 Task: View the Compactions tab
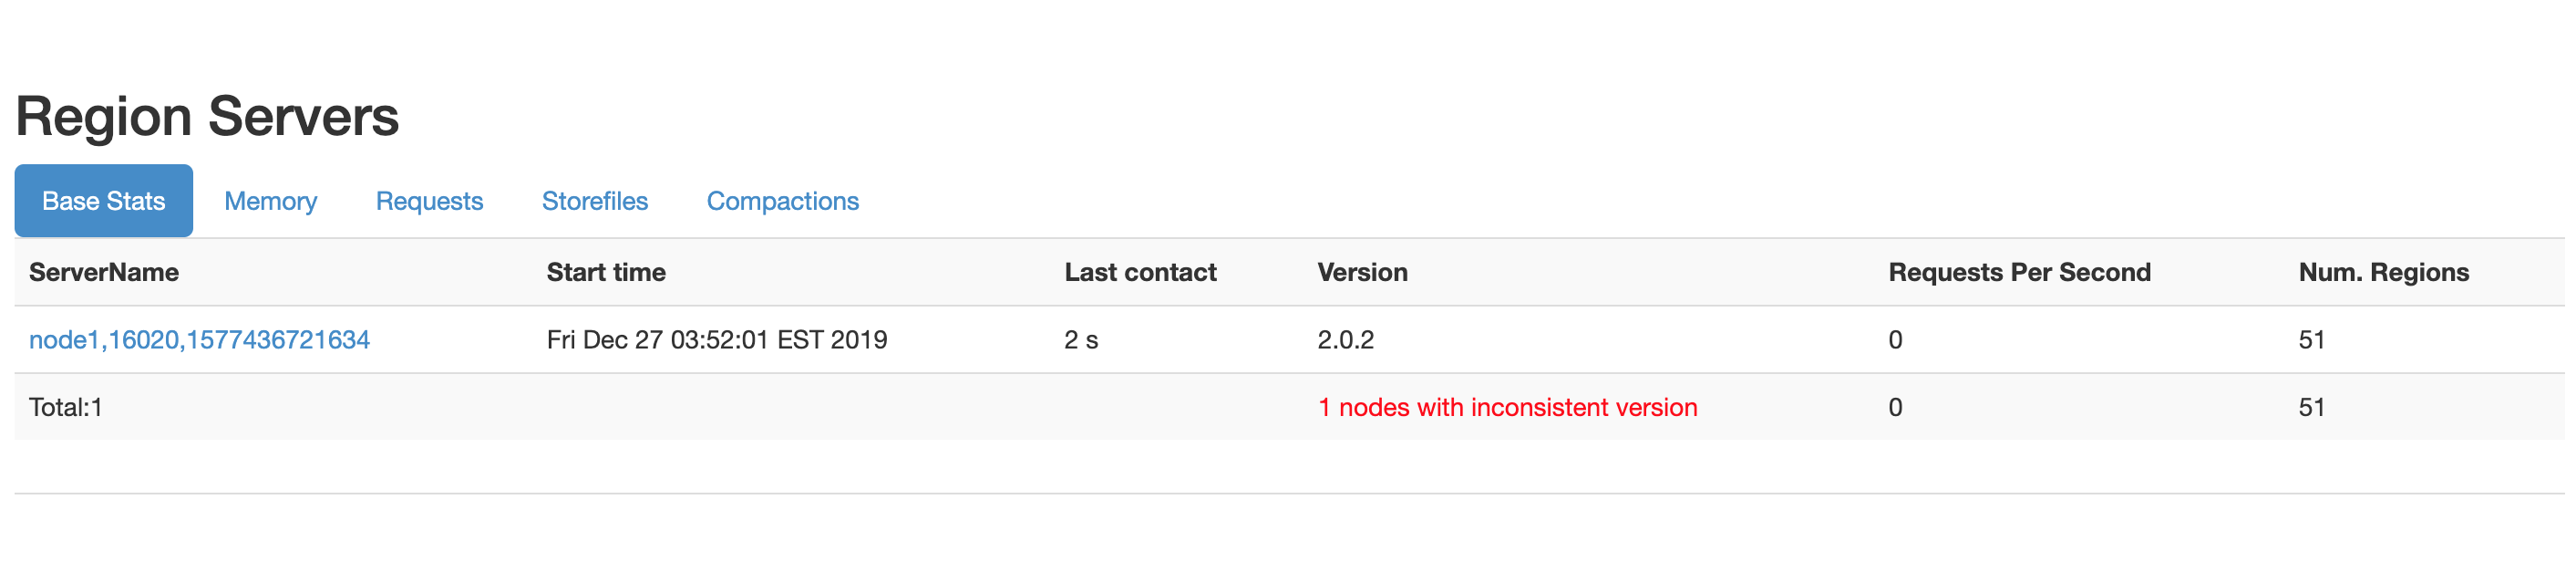(782, 201)
